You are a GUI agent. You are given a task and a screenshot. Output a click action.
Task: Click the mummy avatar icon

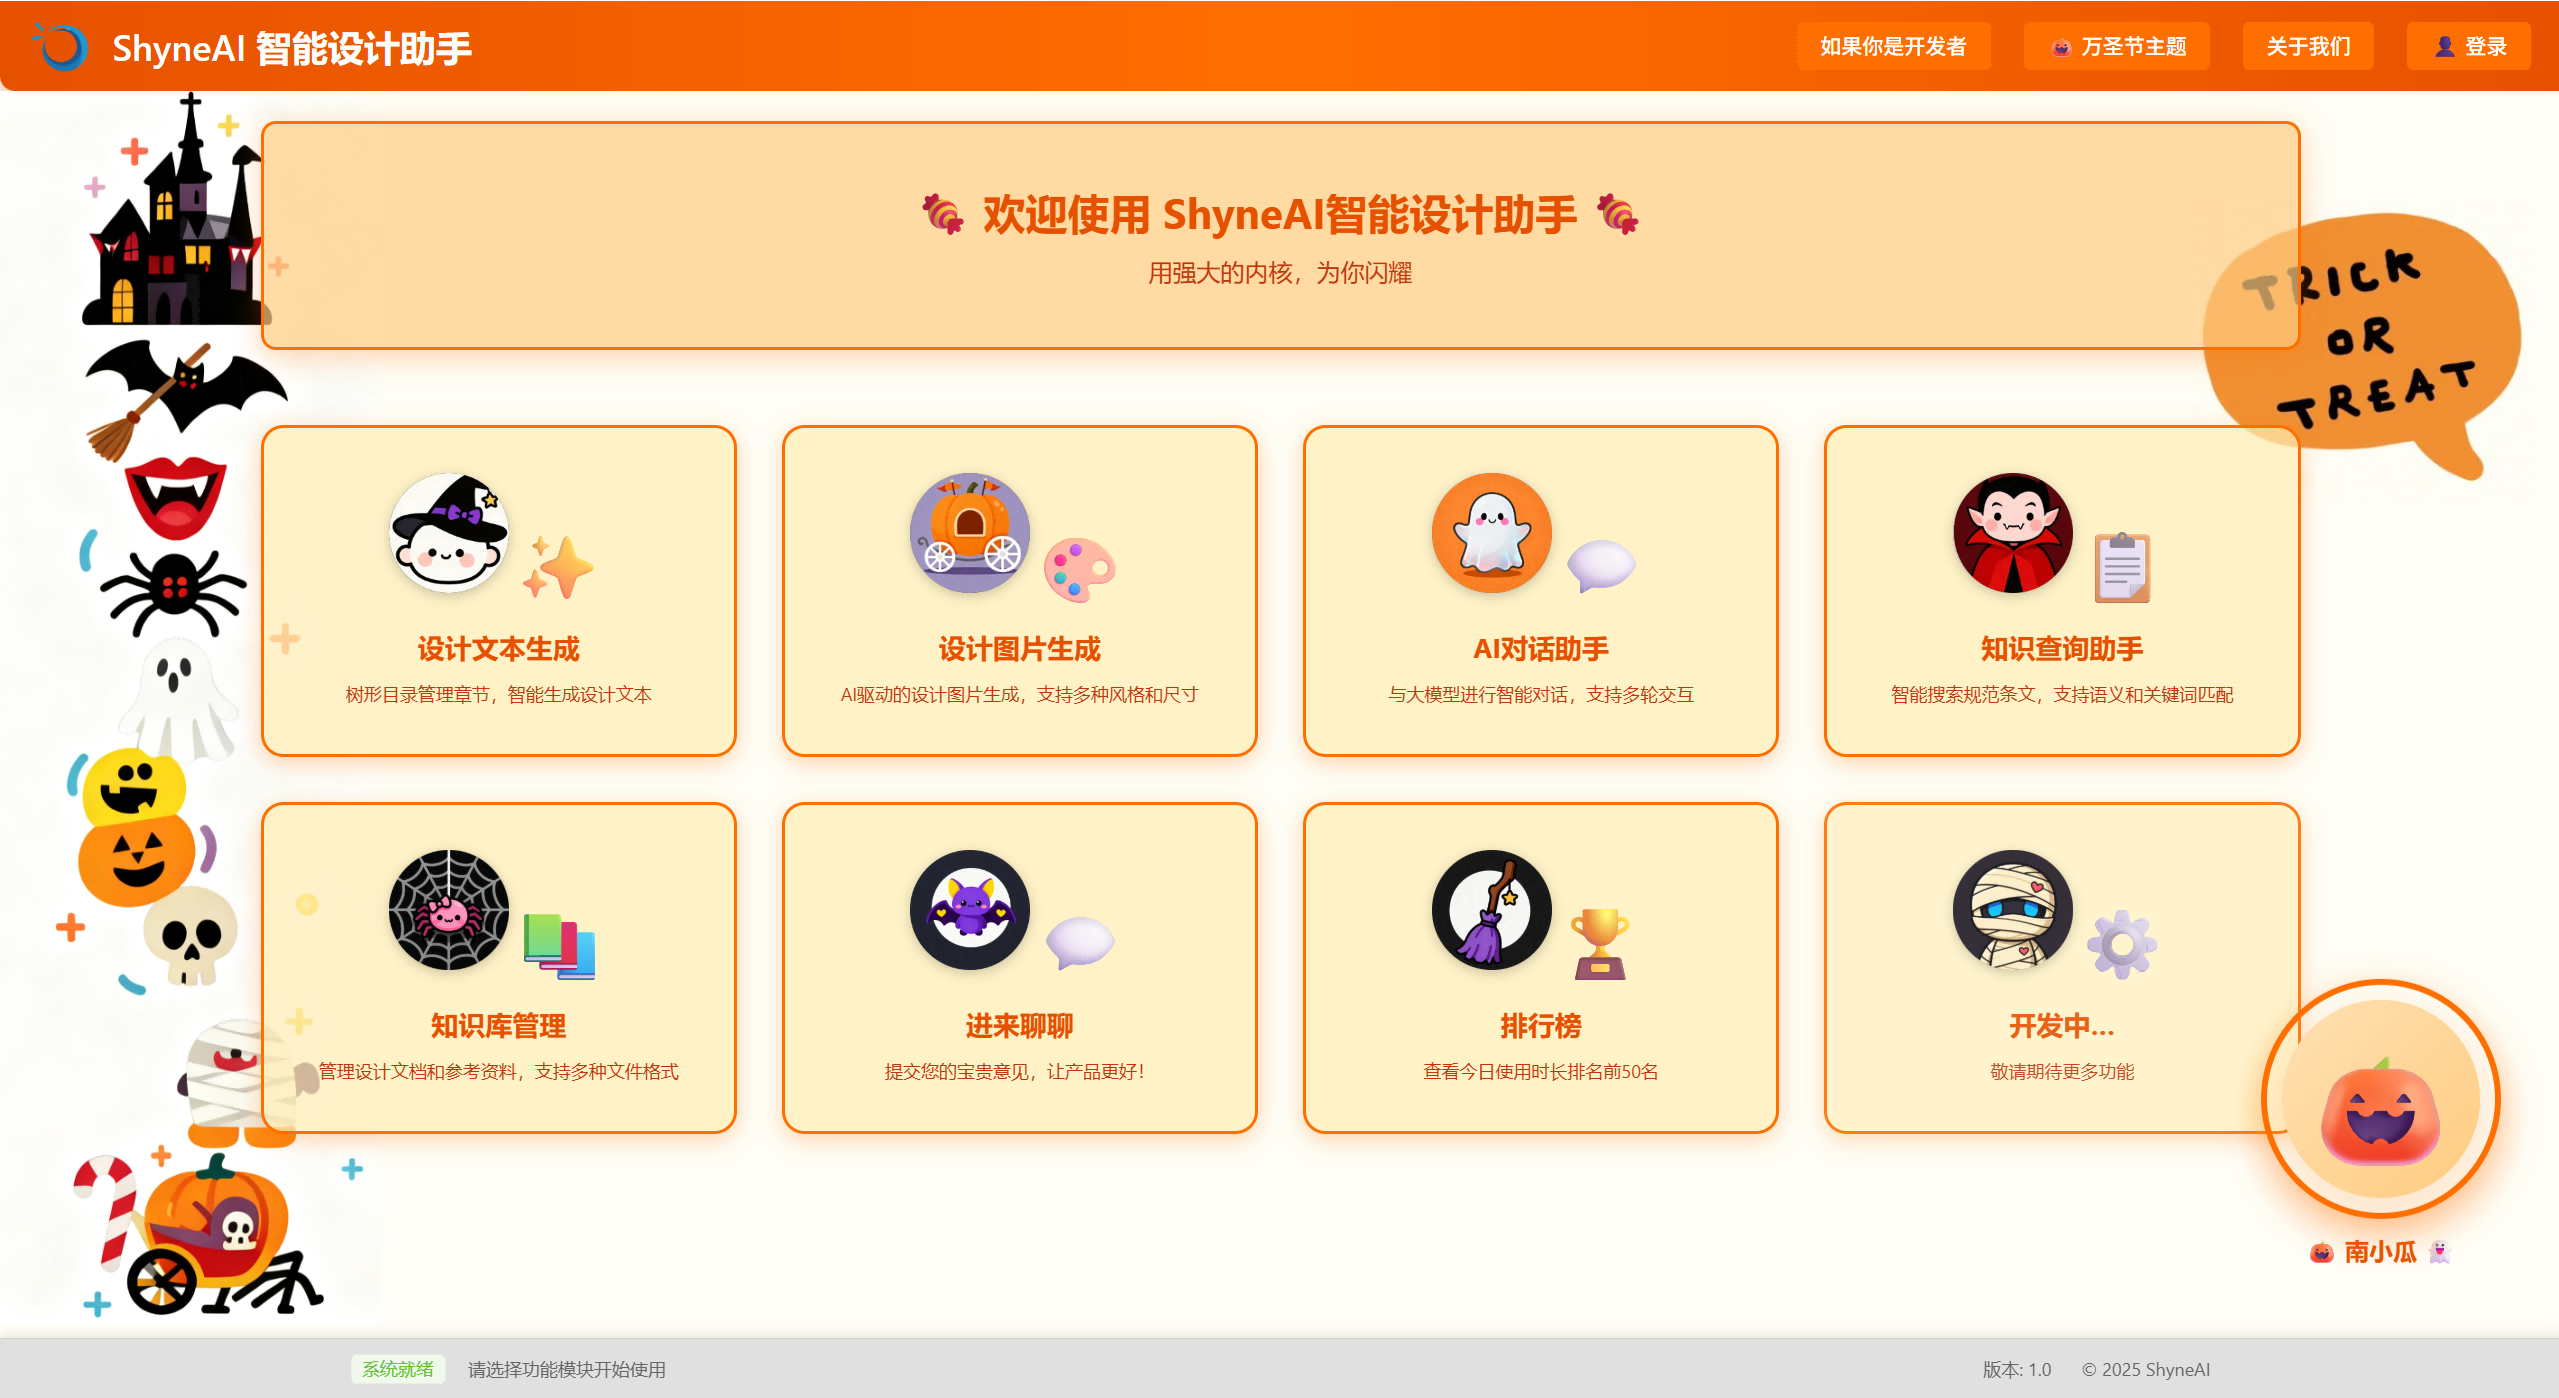click(2012, 910)
